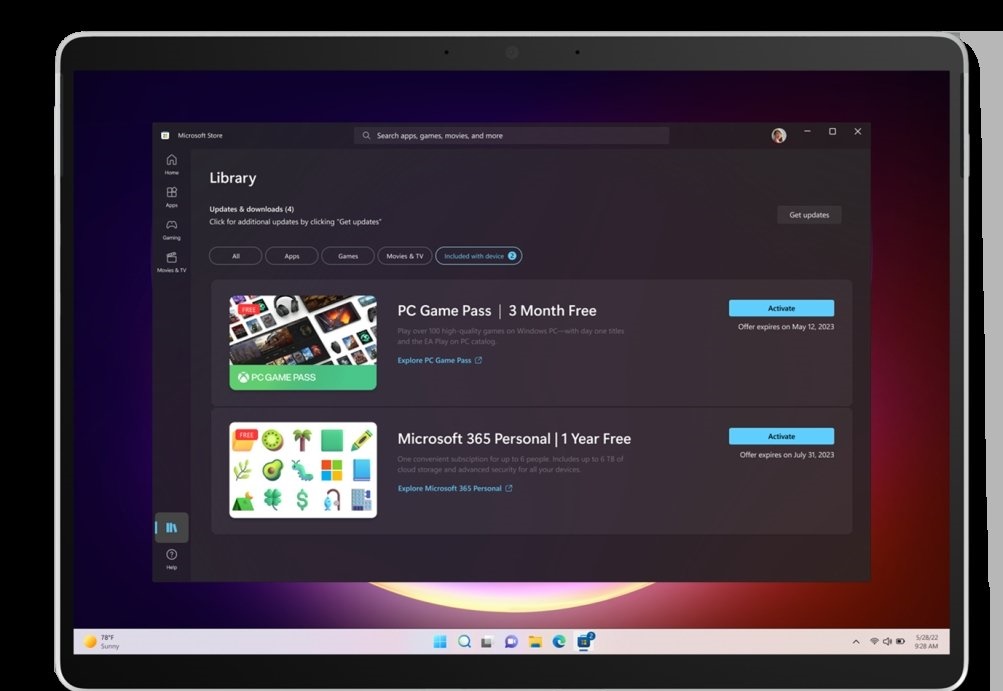The image size is (1003, 691).
Task: Open Movies & TV section in sidebar
Action: tap(171, 262)
